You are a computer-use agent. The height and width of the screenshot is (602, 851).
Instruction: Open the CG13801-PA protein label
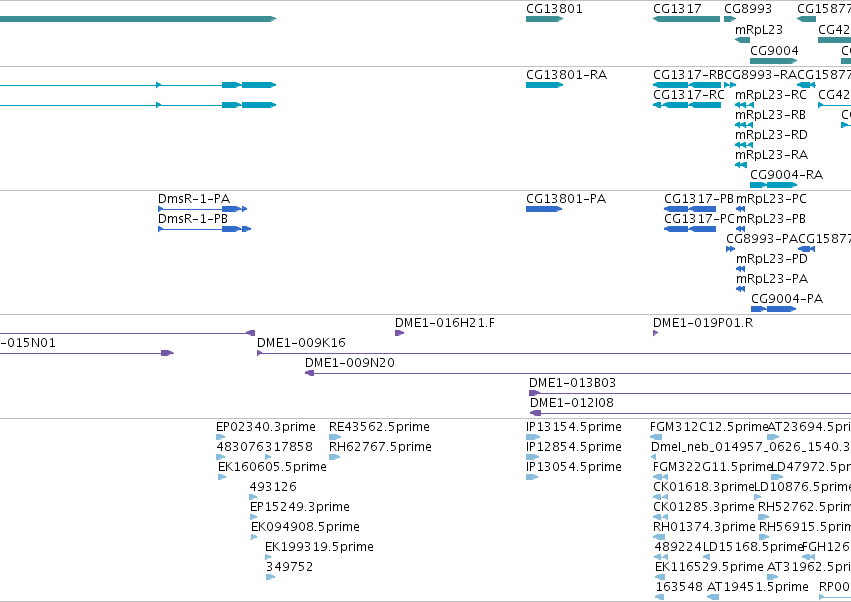click(x=566, y=199)
